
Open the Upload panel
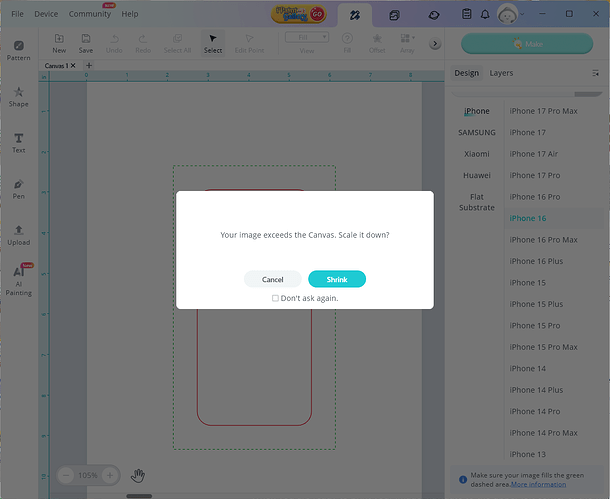(19, 235)
